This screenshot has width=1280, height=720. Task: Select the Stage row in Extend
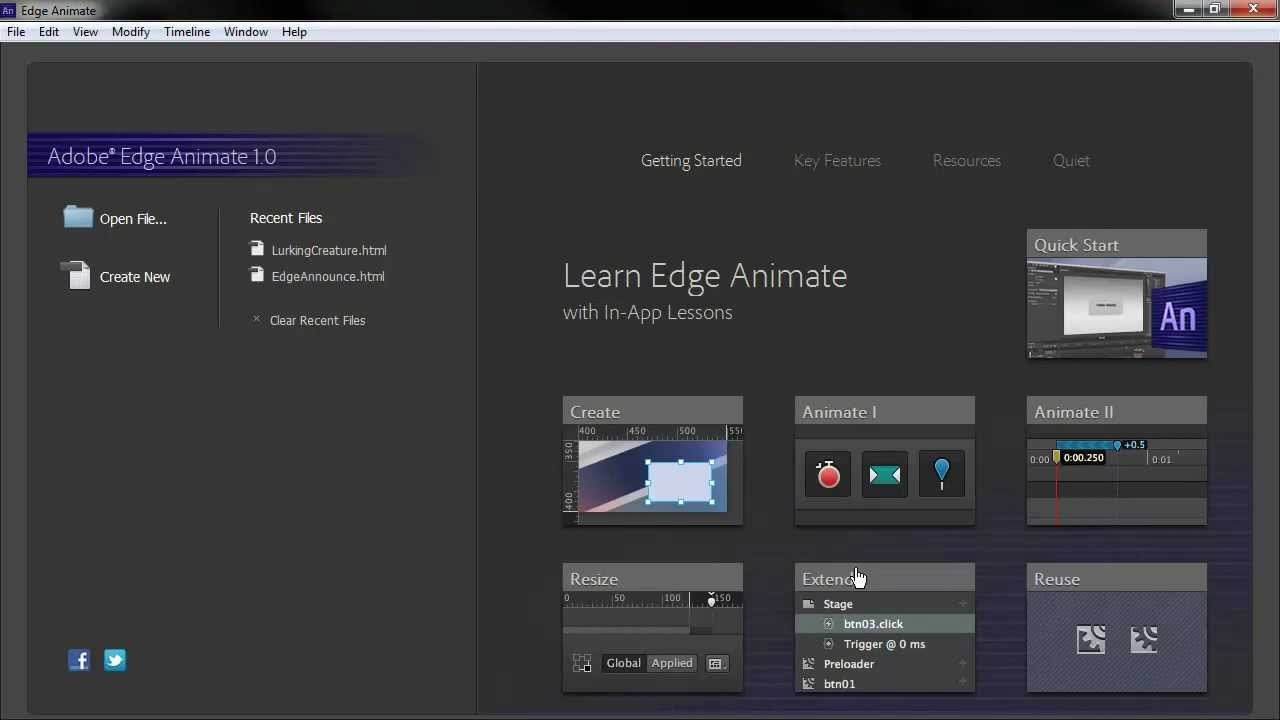click(x=885, y=604)
